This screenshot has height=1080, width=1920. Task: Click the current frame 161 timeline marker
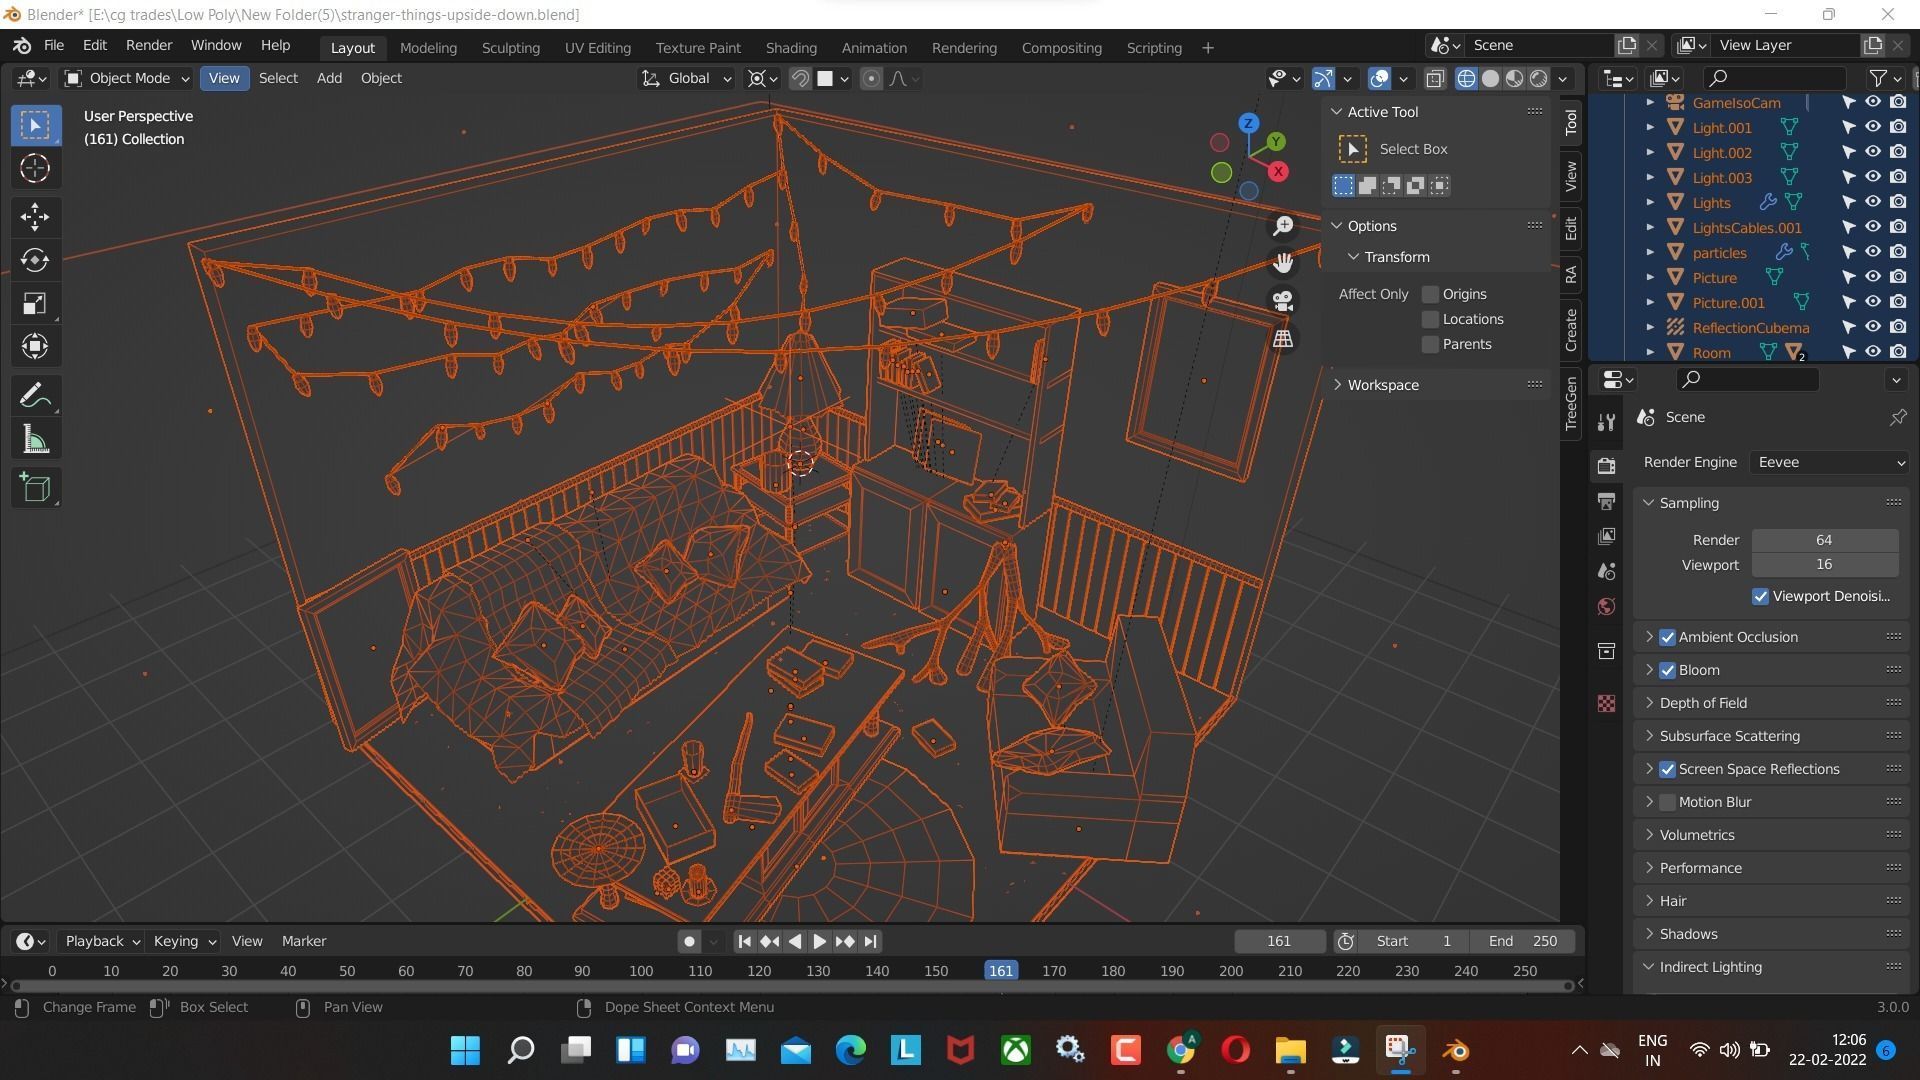coord(1000,971)
